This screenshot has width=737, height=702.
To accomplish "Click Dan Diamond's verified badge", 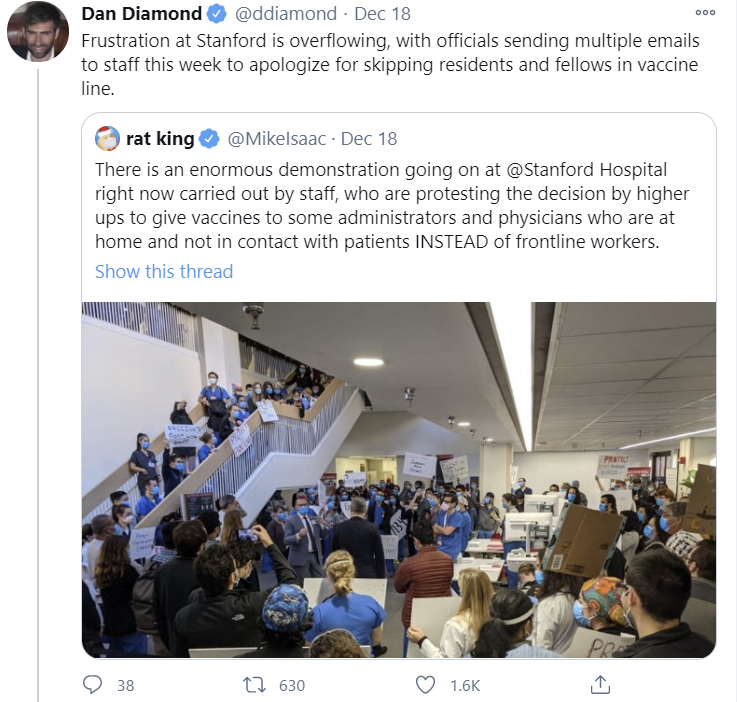I will [x=217, y=14].
